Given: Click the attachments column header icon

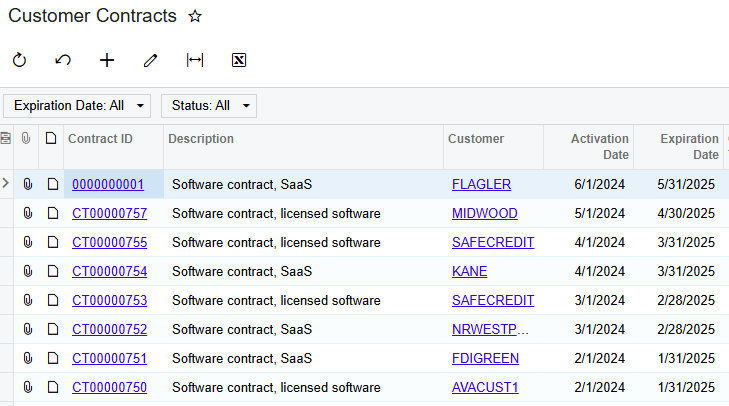Looking at the screenshot, I should point(26,138).
